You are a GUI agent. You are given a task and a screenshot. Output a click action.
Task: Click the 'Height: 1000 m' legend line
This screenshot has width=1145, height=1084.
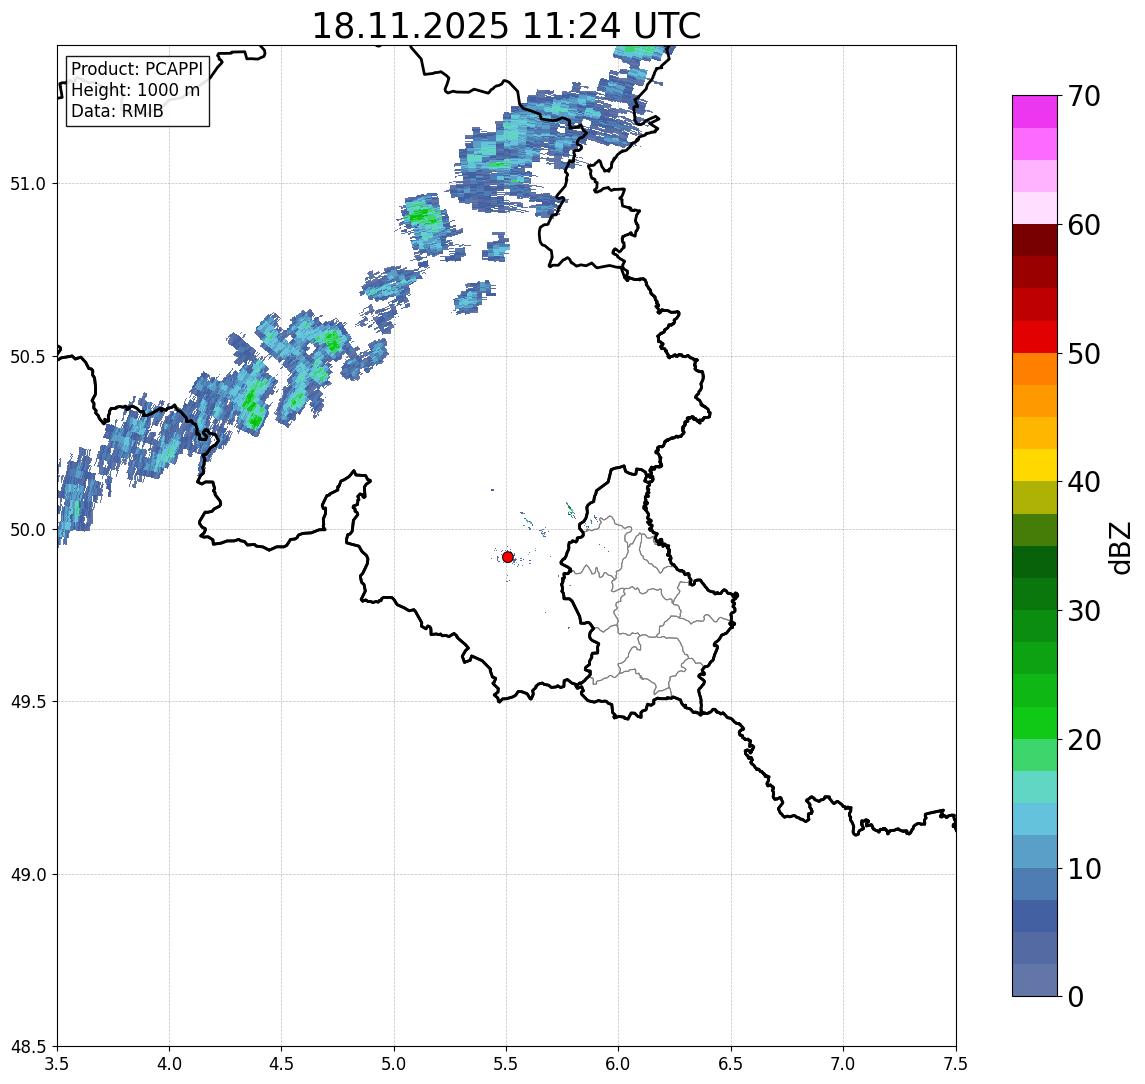tap(135, 90)
